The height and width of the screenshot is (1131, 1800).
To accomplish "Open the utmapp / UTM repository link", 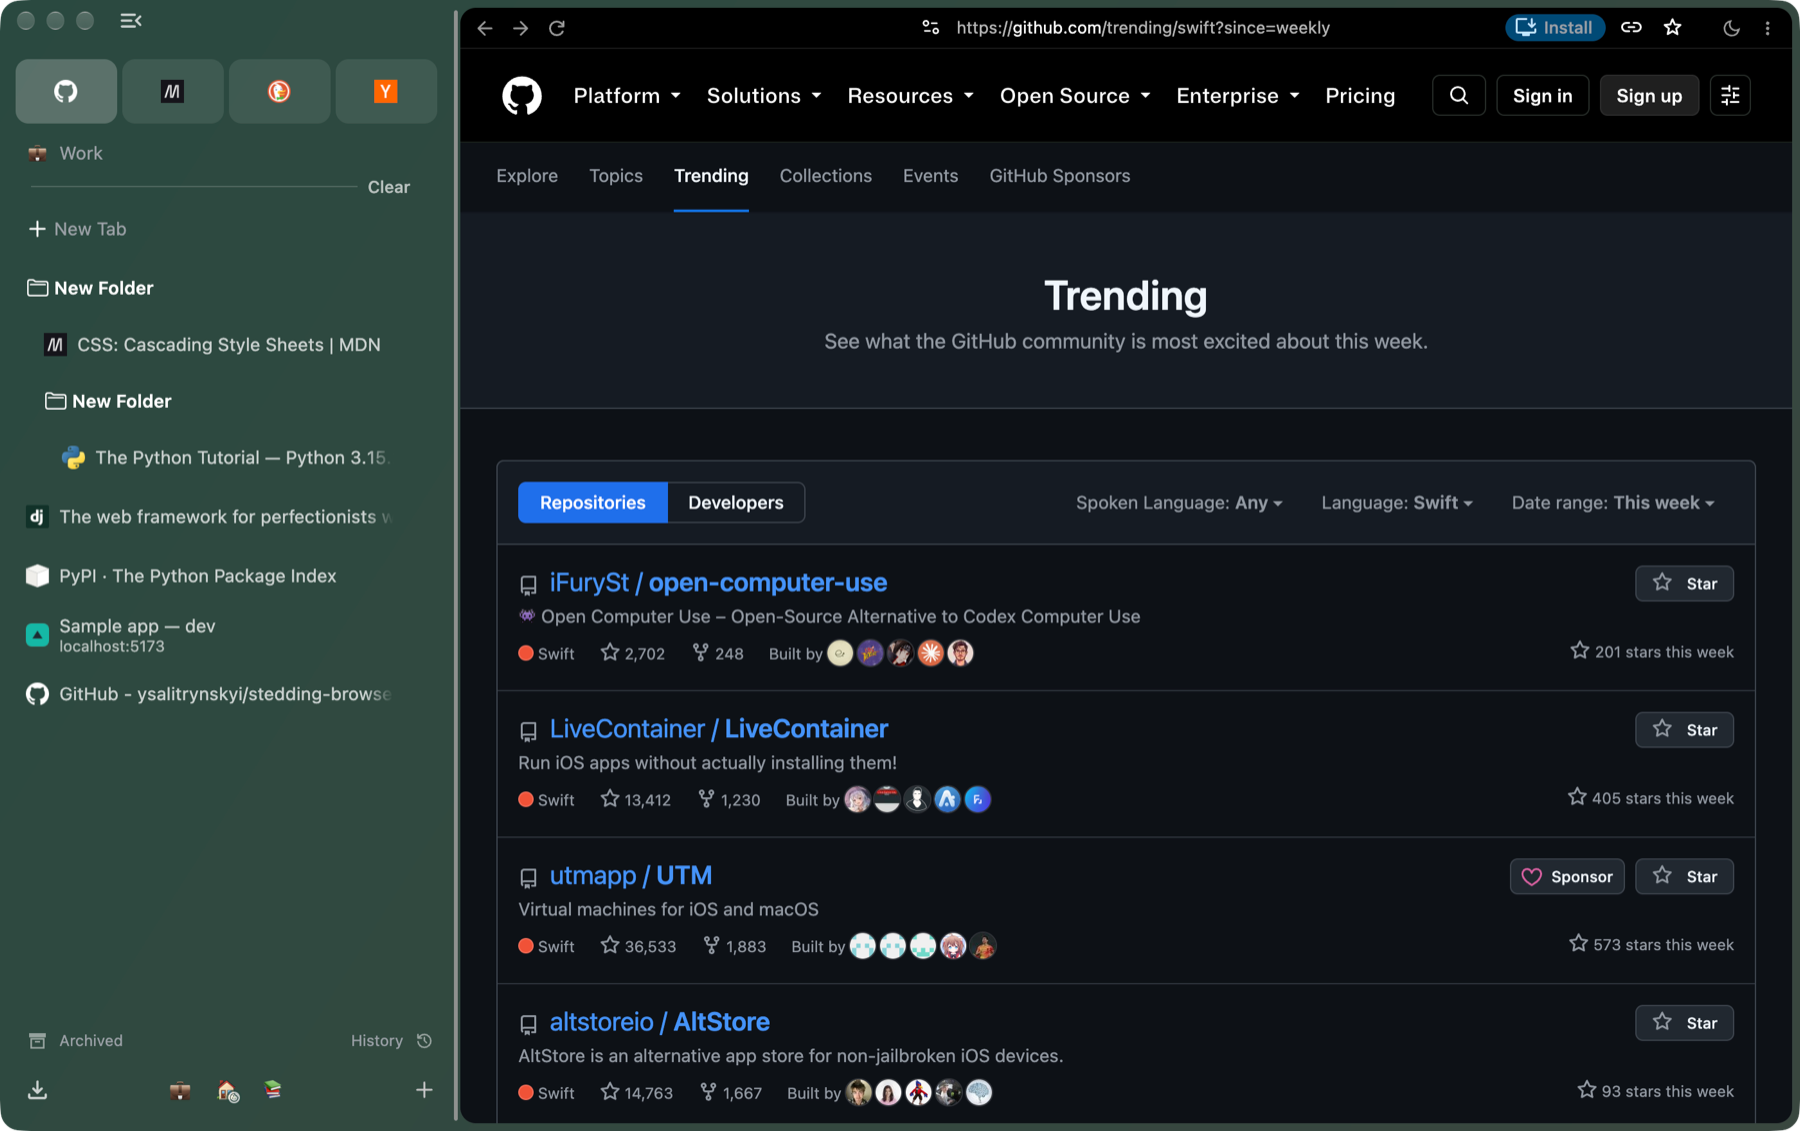I will [x=631, y=876].
